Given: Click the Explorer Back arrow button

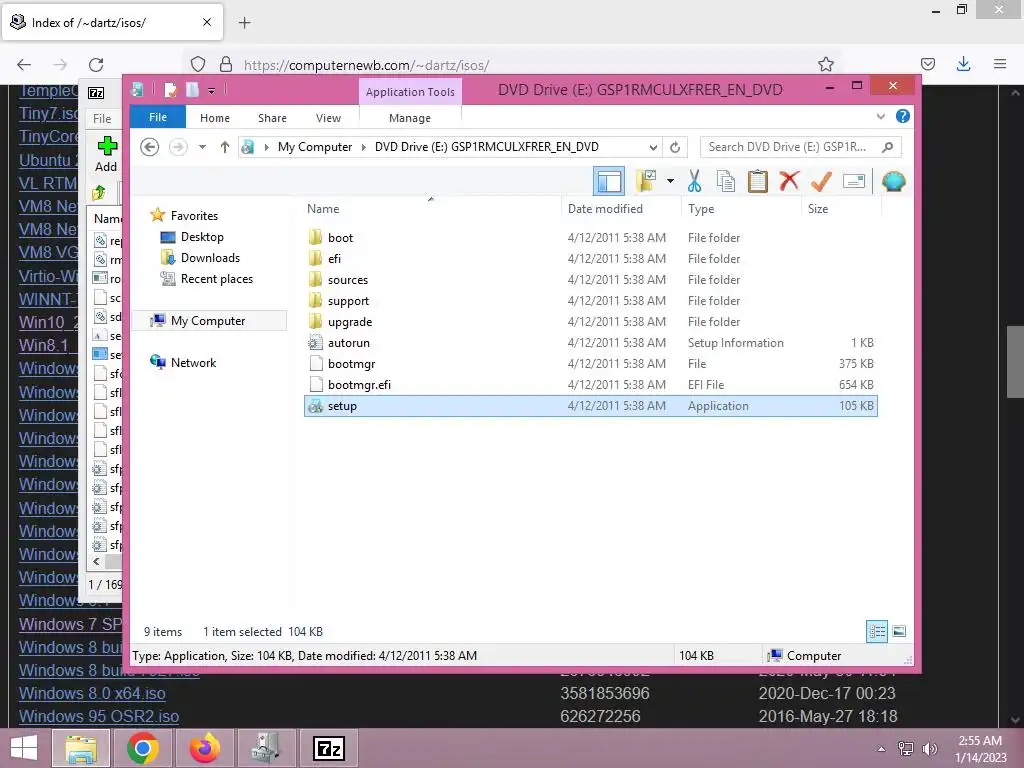Looking at the screenshot, I should tap(150, 147).
